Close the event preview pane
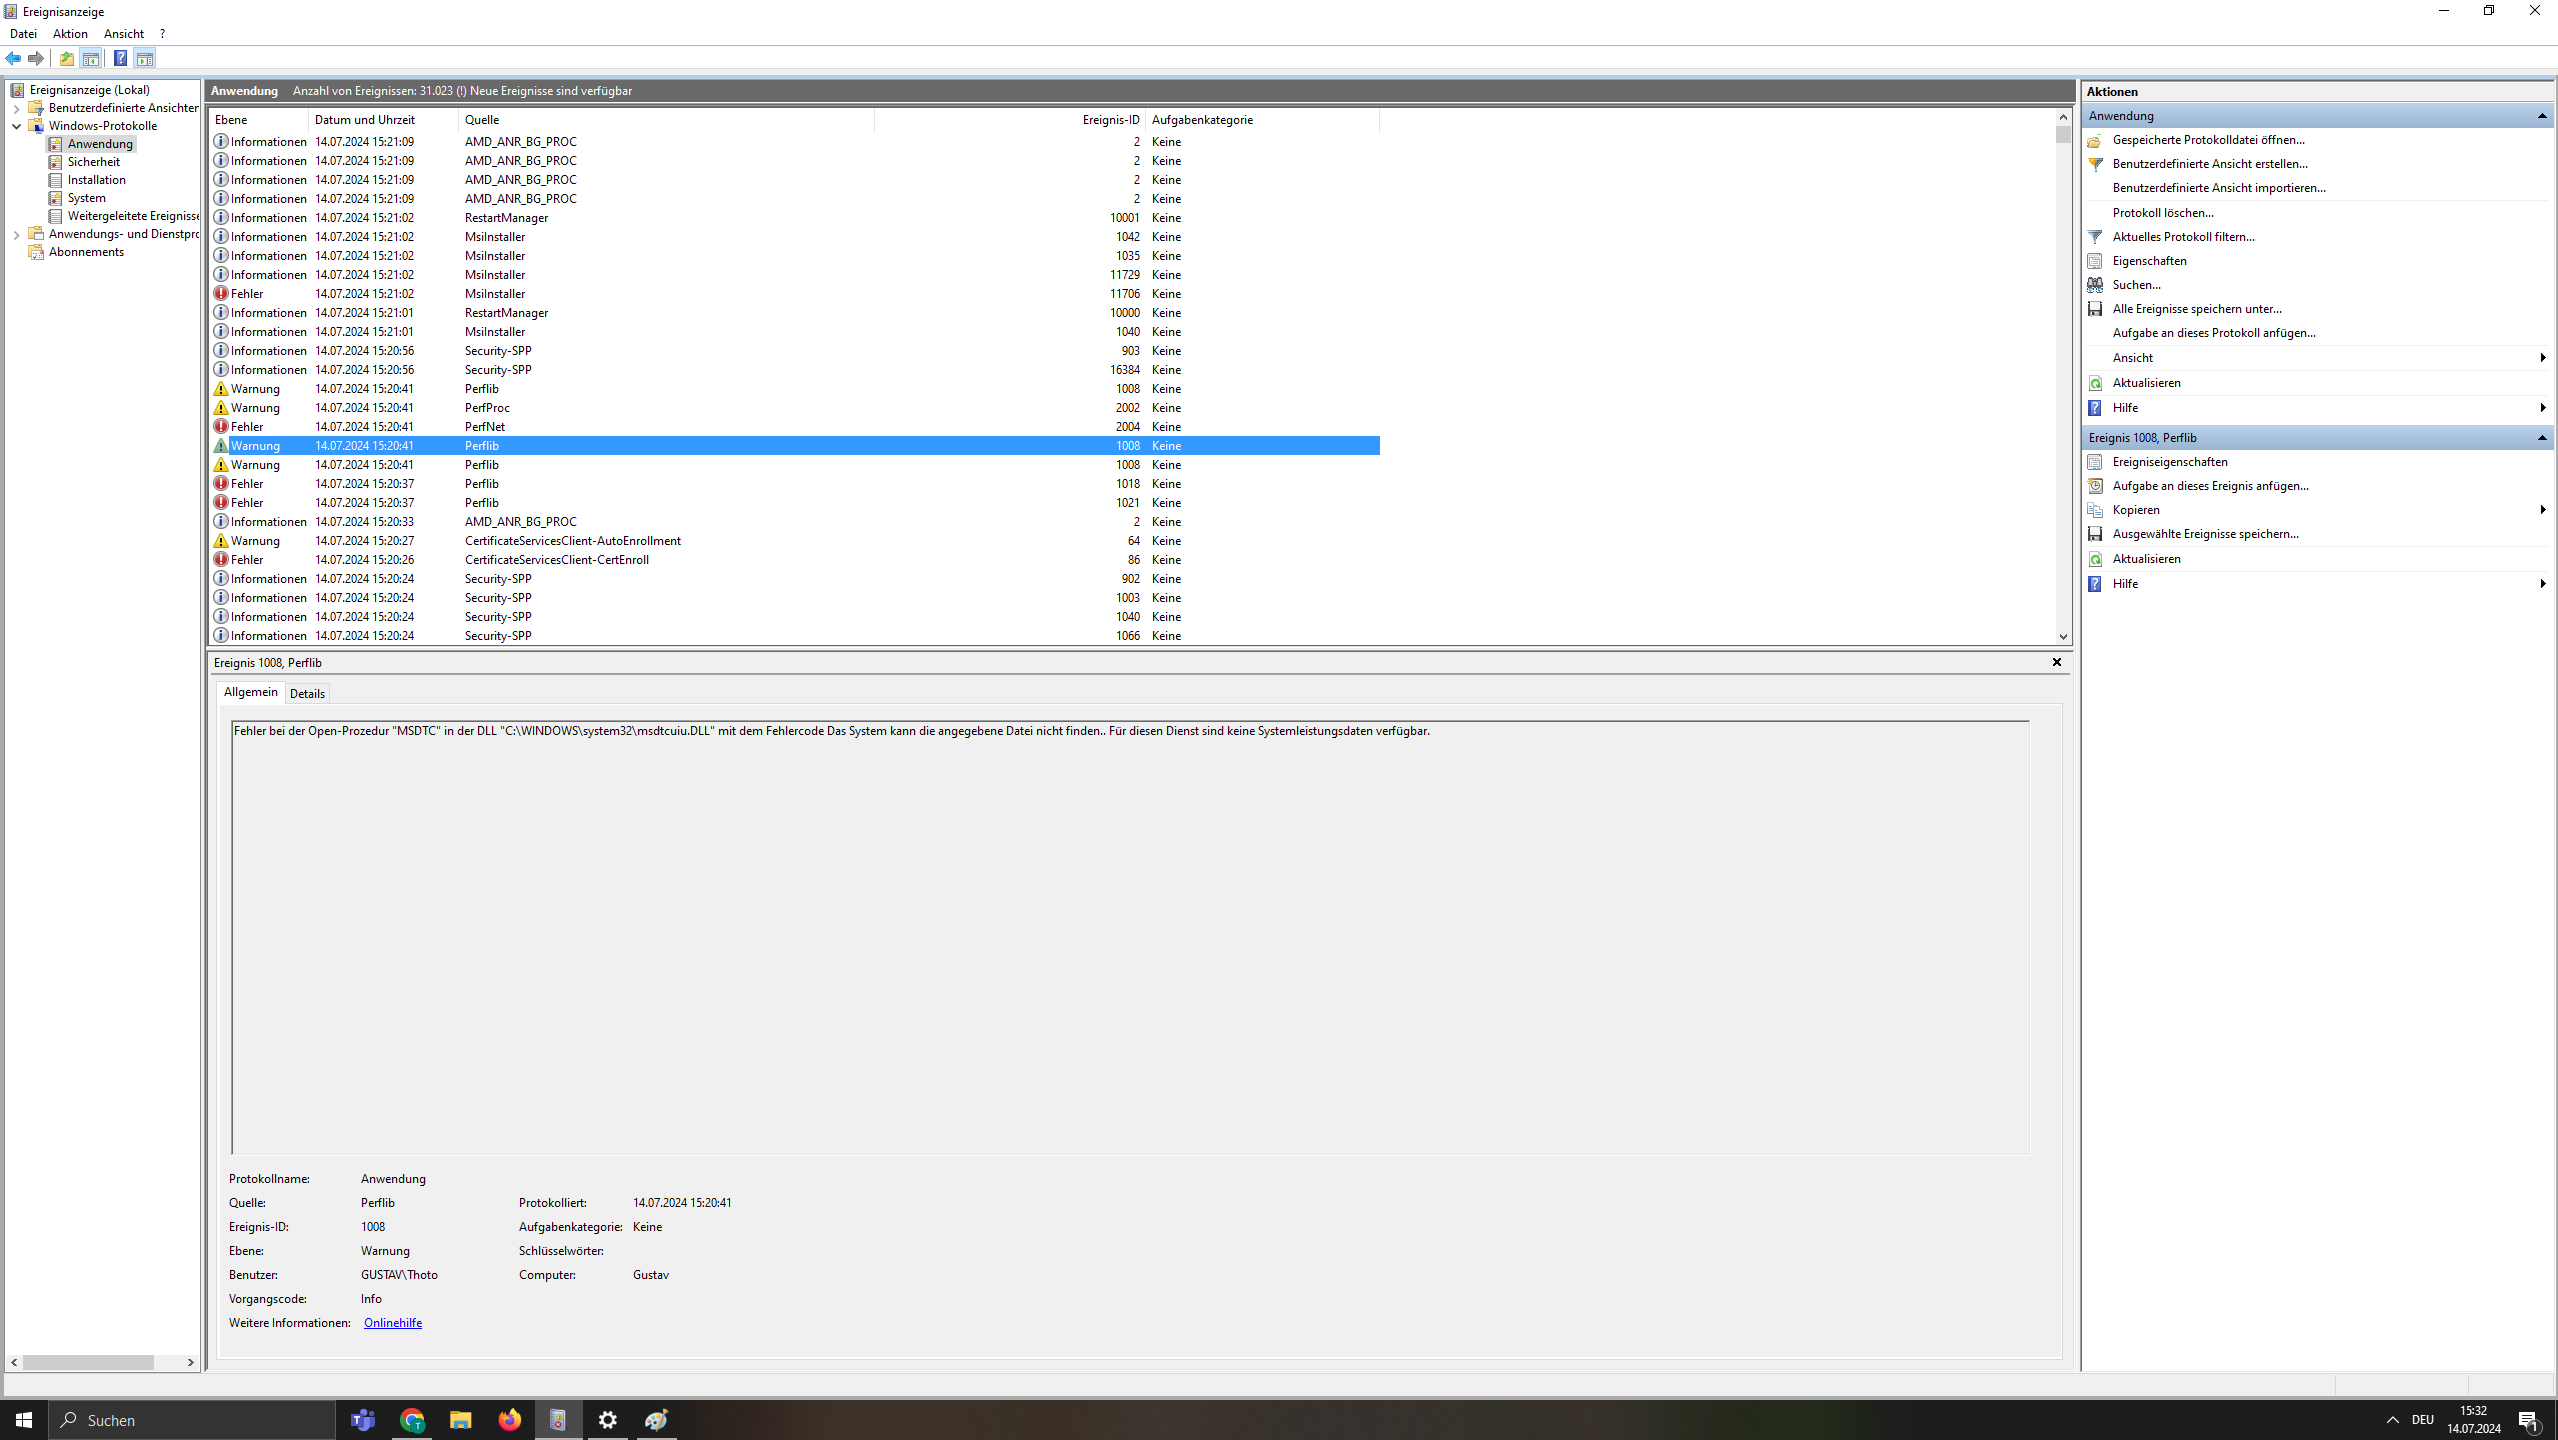This screenshot has height=1440, width=2558. pos(2056,662)
